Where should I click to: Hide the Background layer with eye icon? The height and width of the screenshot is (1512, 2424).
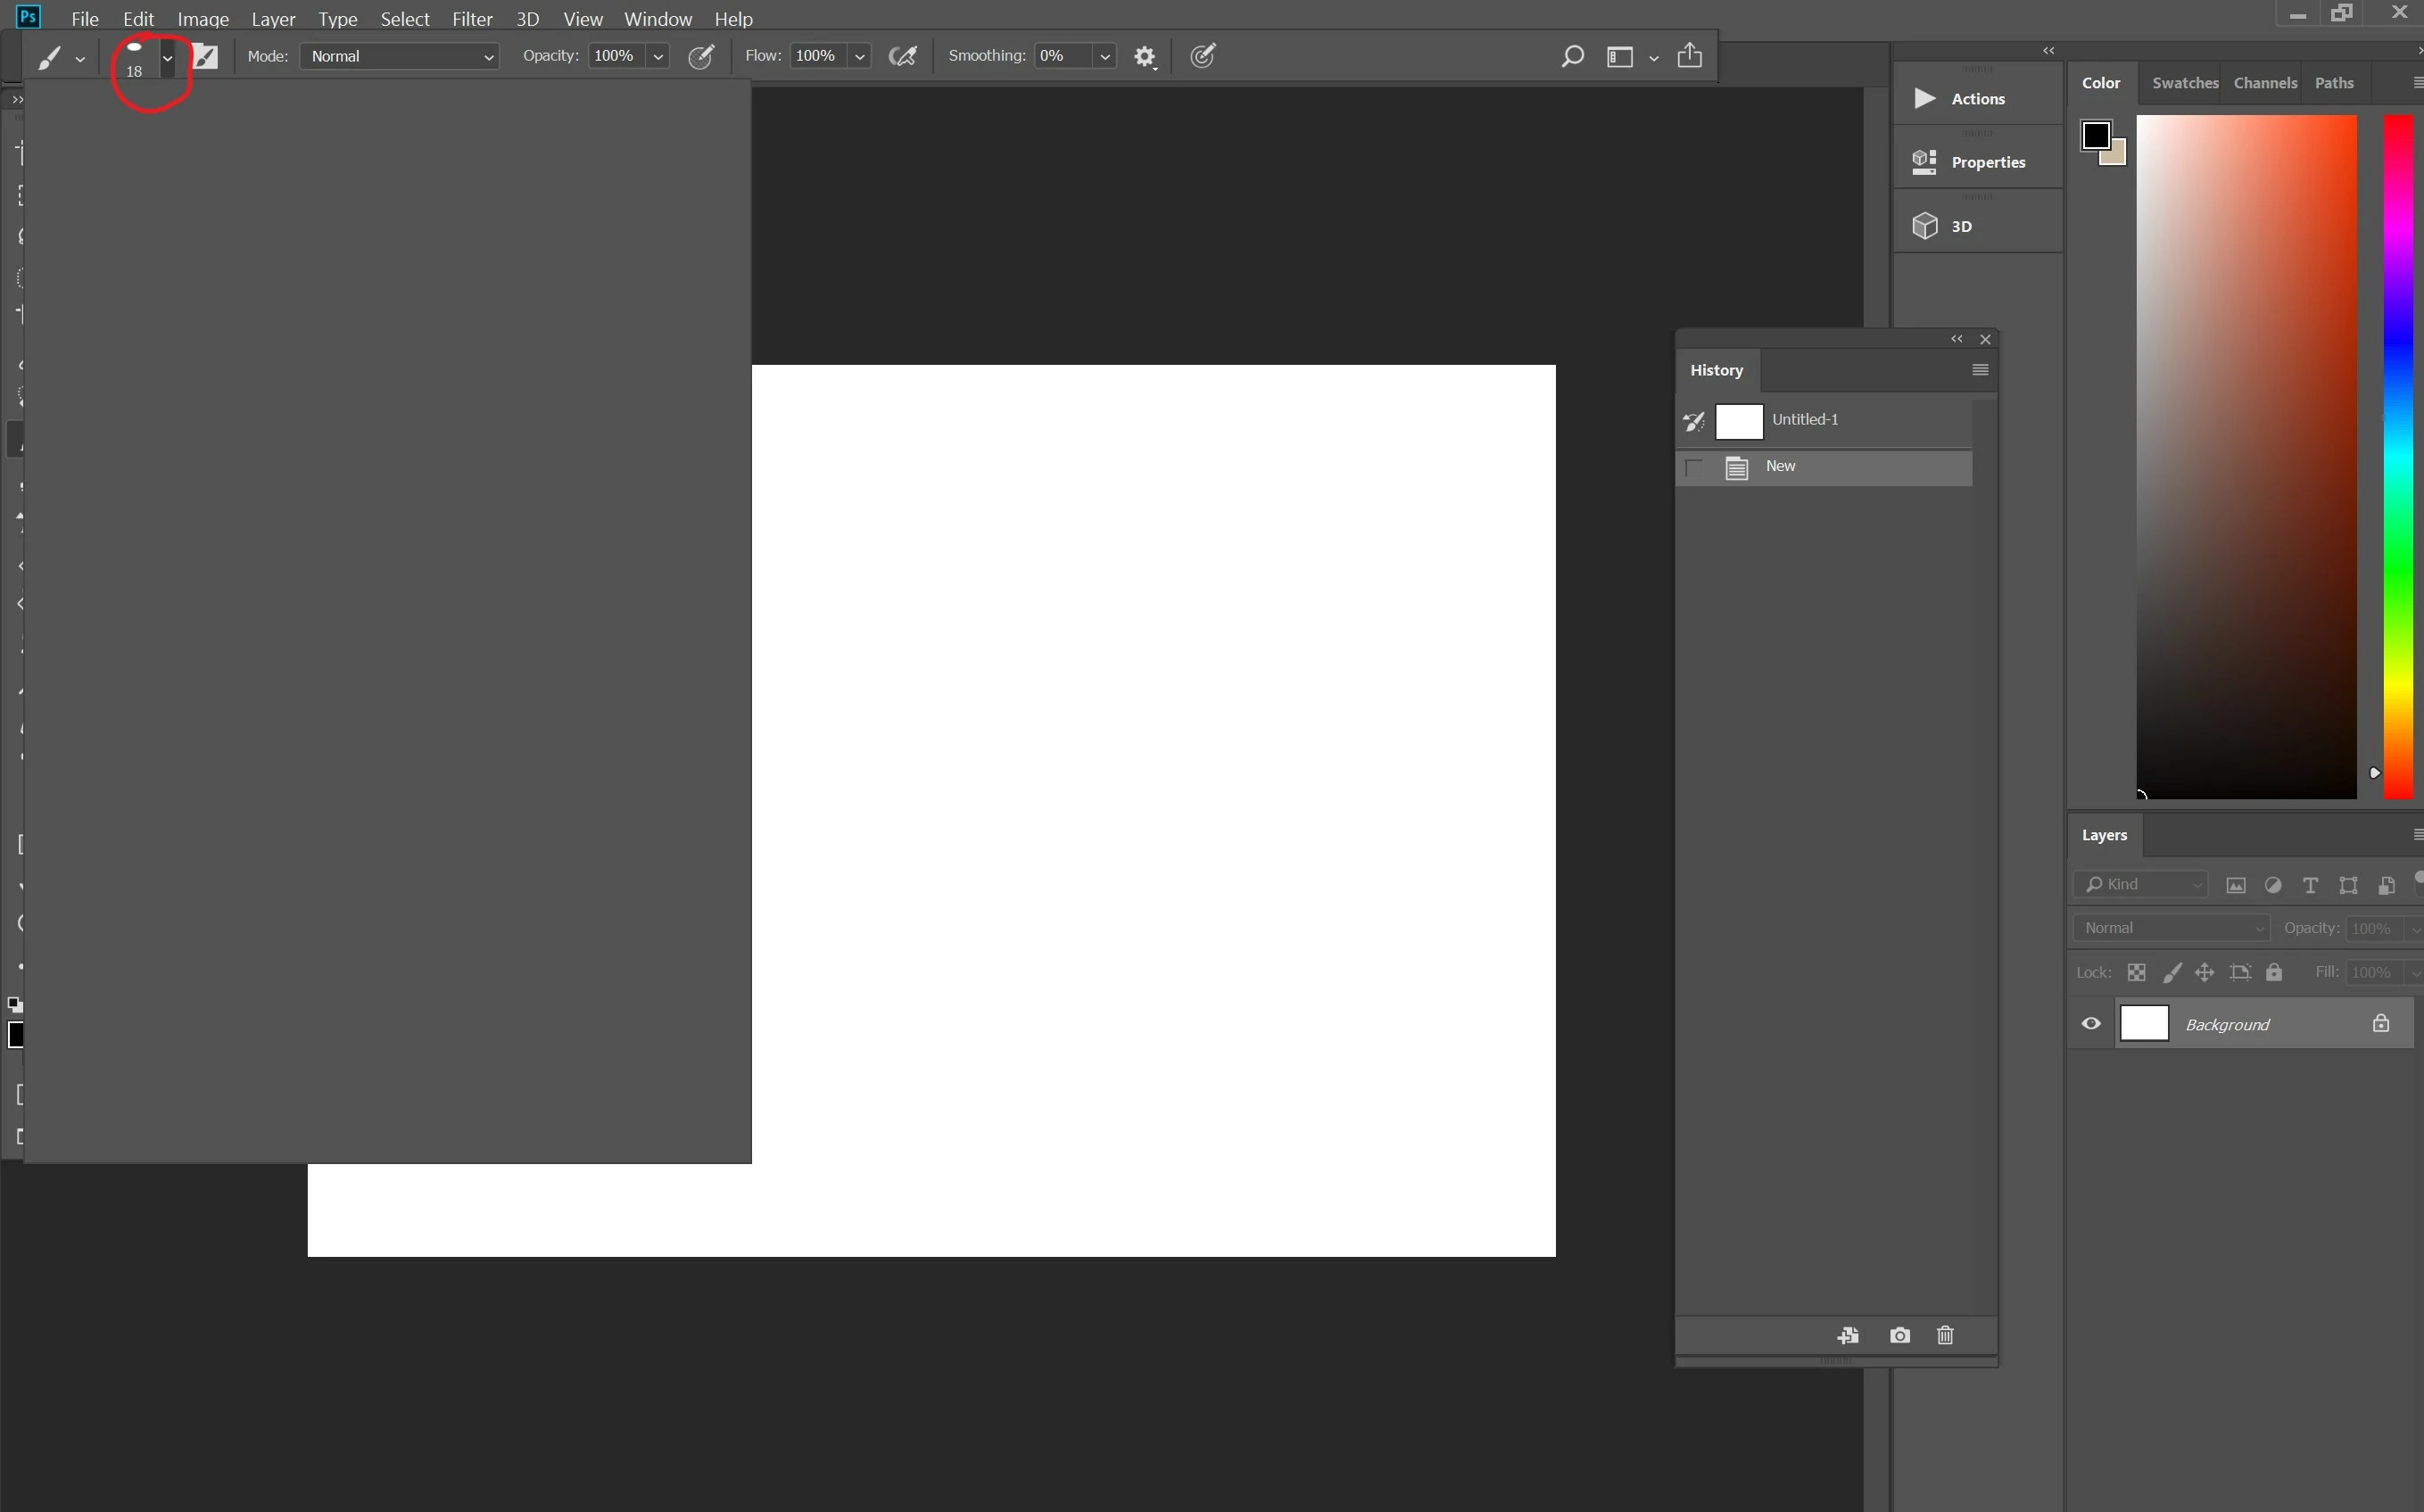click(2091, 1023)
